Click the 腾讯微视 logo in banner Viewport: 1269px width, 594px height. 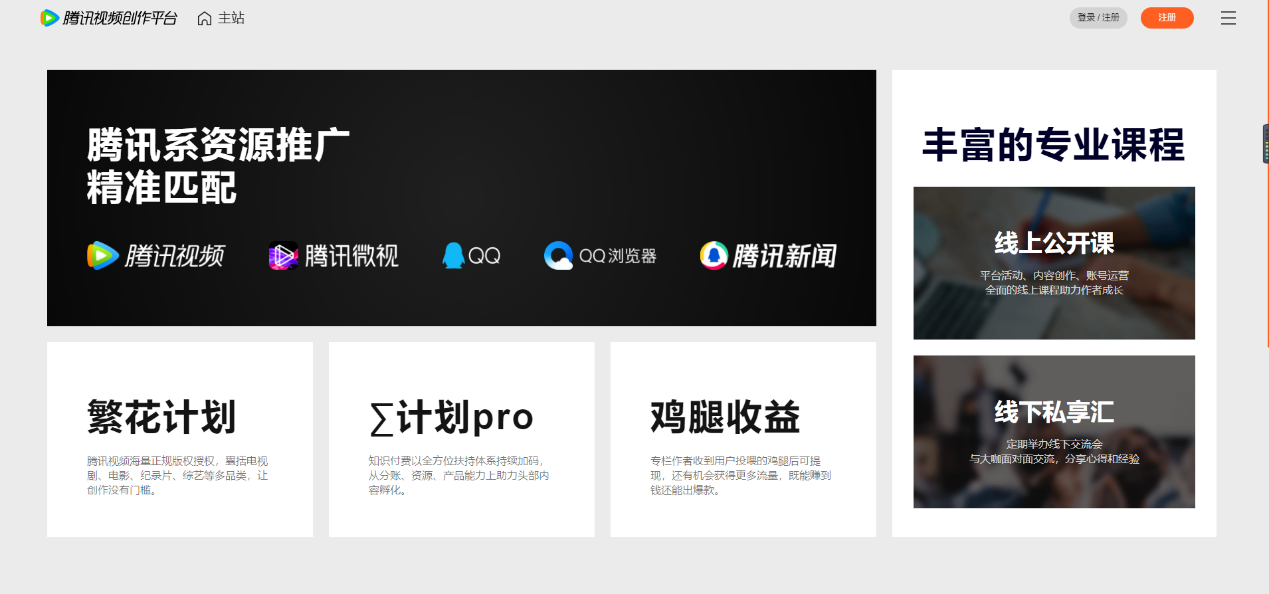pos(333,256)
